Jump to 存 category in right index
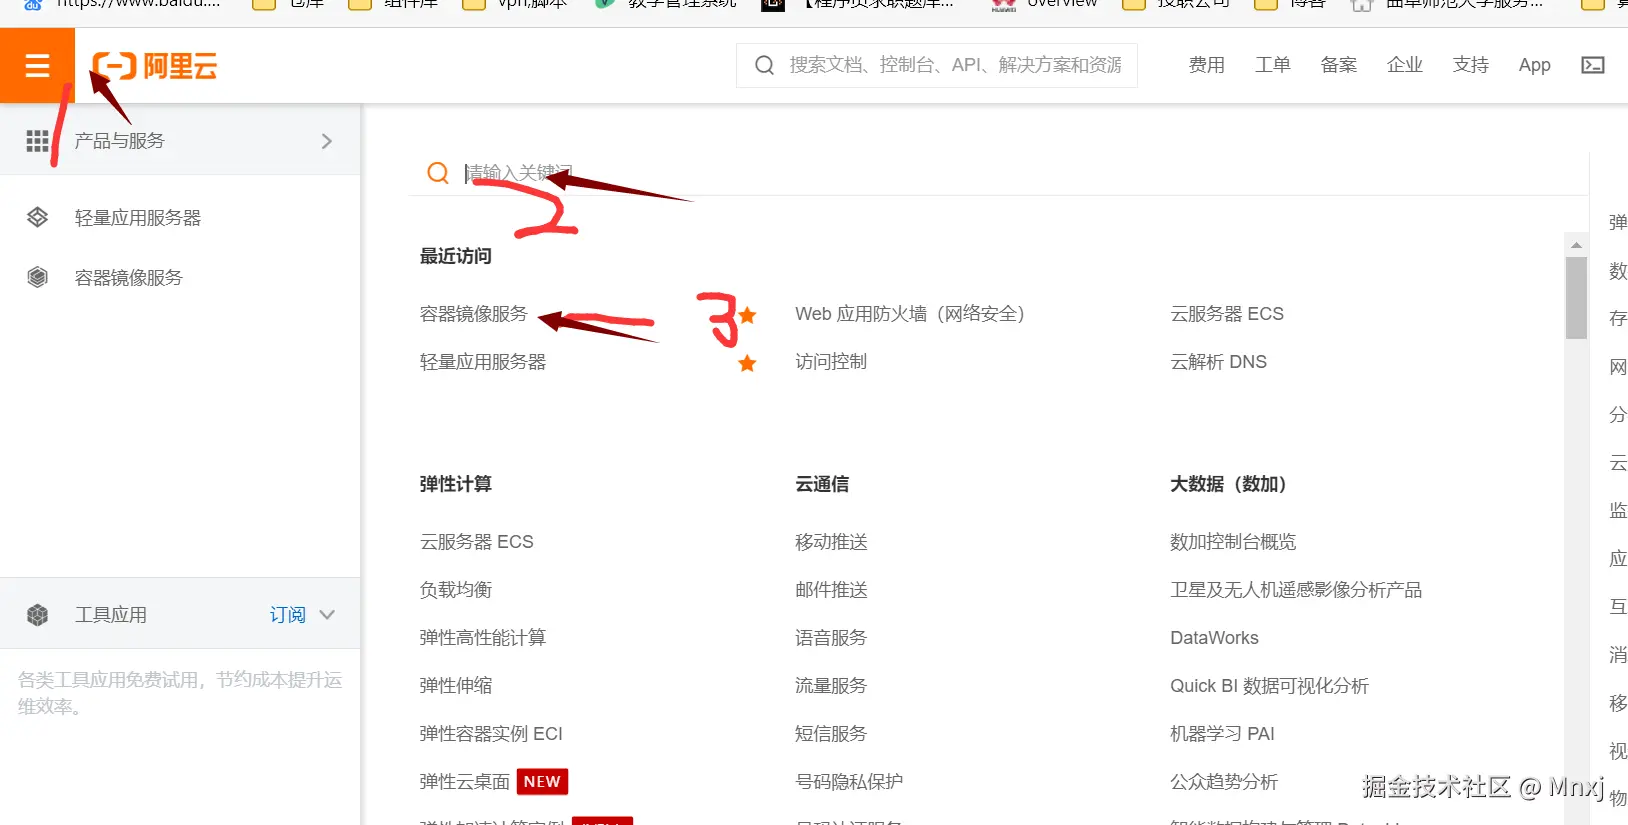 [1618, 318]
